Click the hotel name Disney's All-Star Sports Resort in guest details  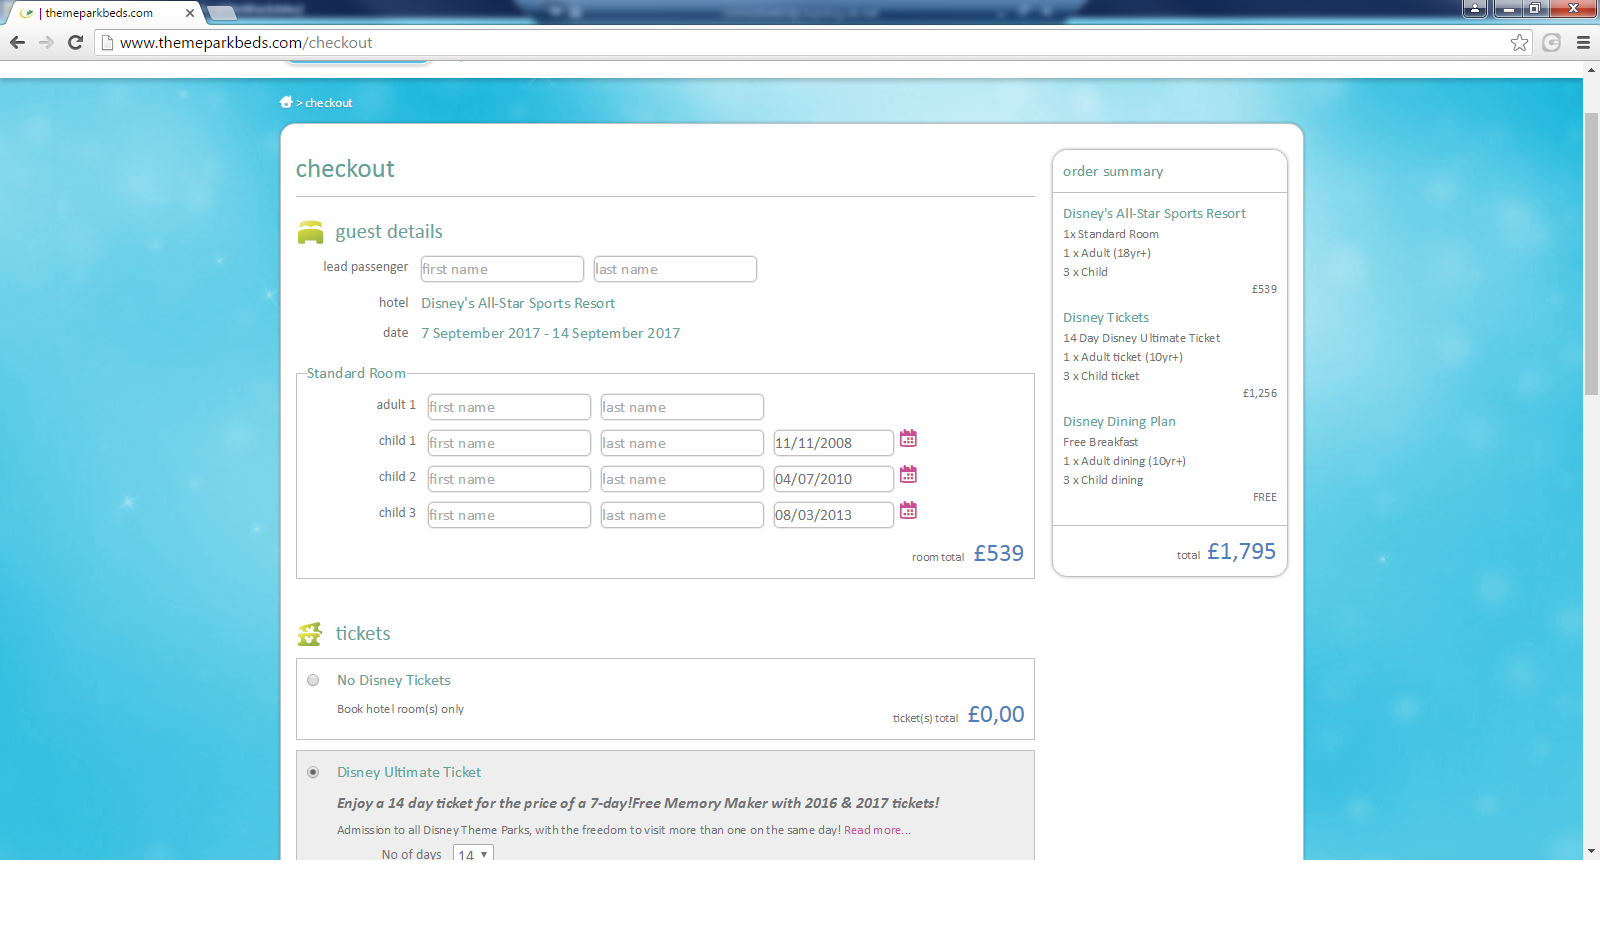518,303
